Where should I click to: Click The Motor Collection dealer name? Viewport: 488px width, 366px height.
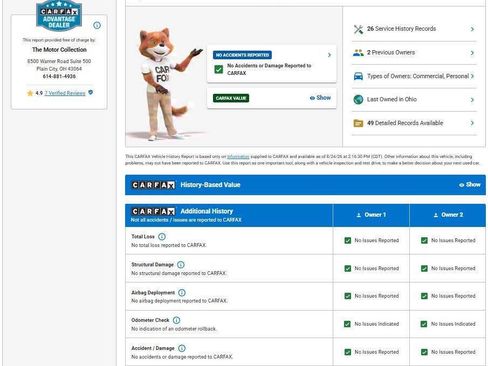59,50
